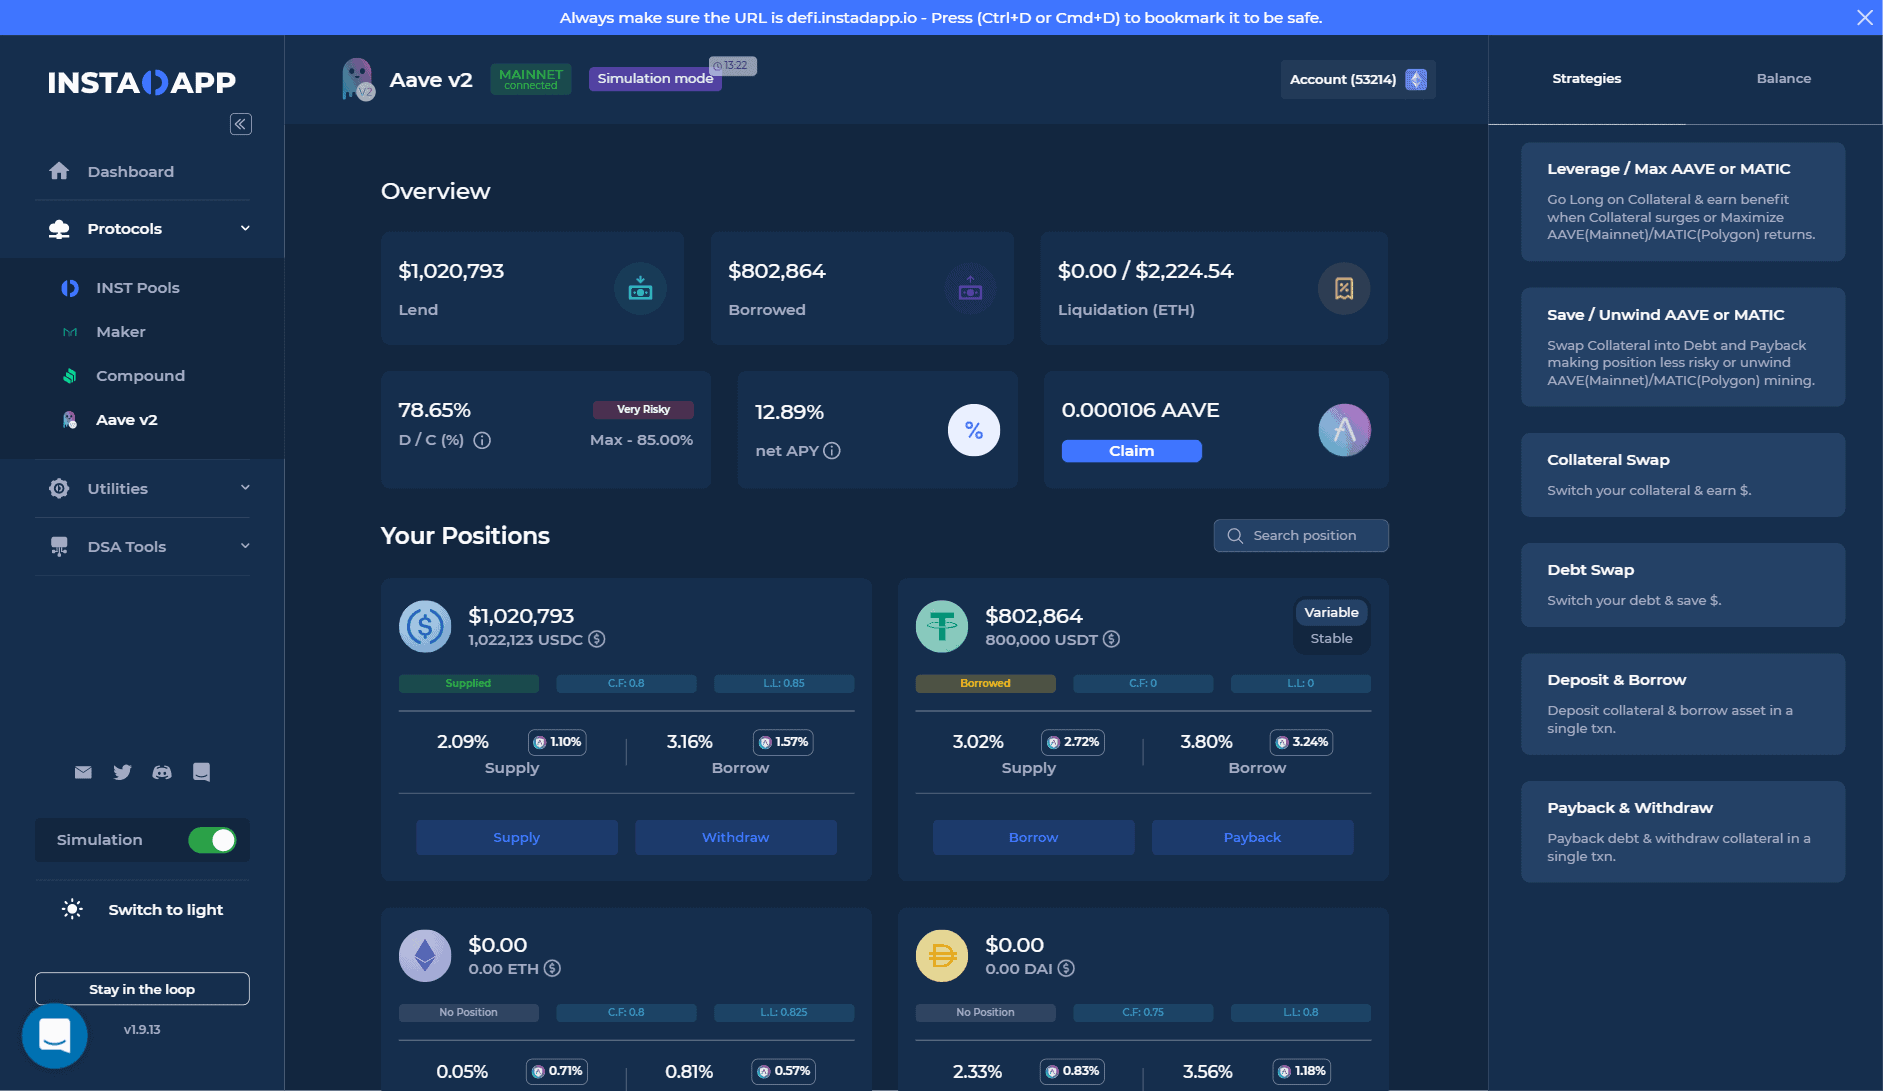
Task: Click the Borrowed withdraw icon
Action: [970, 289]
